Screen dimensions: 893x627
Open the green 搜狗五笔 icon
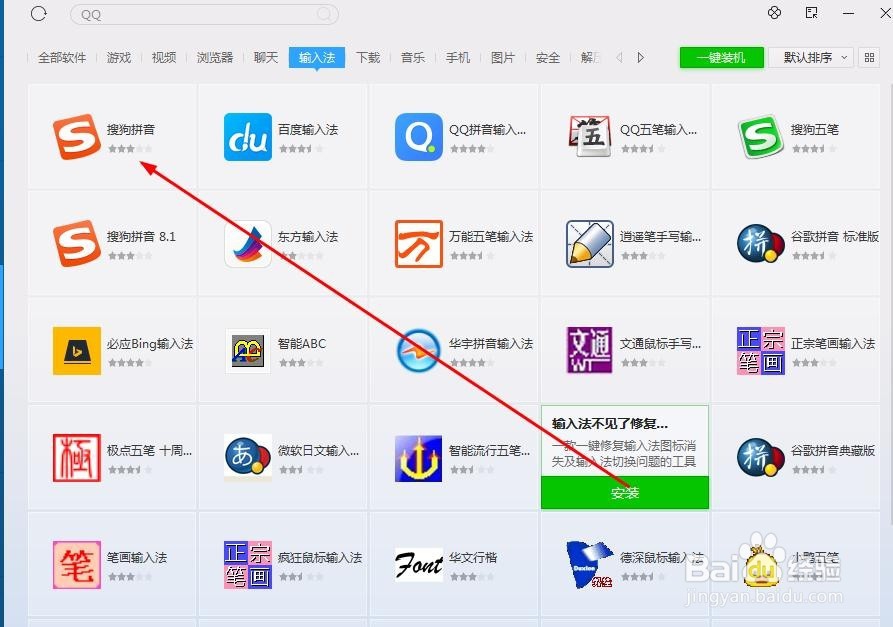760,137
